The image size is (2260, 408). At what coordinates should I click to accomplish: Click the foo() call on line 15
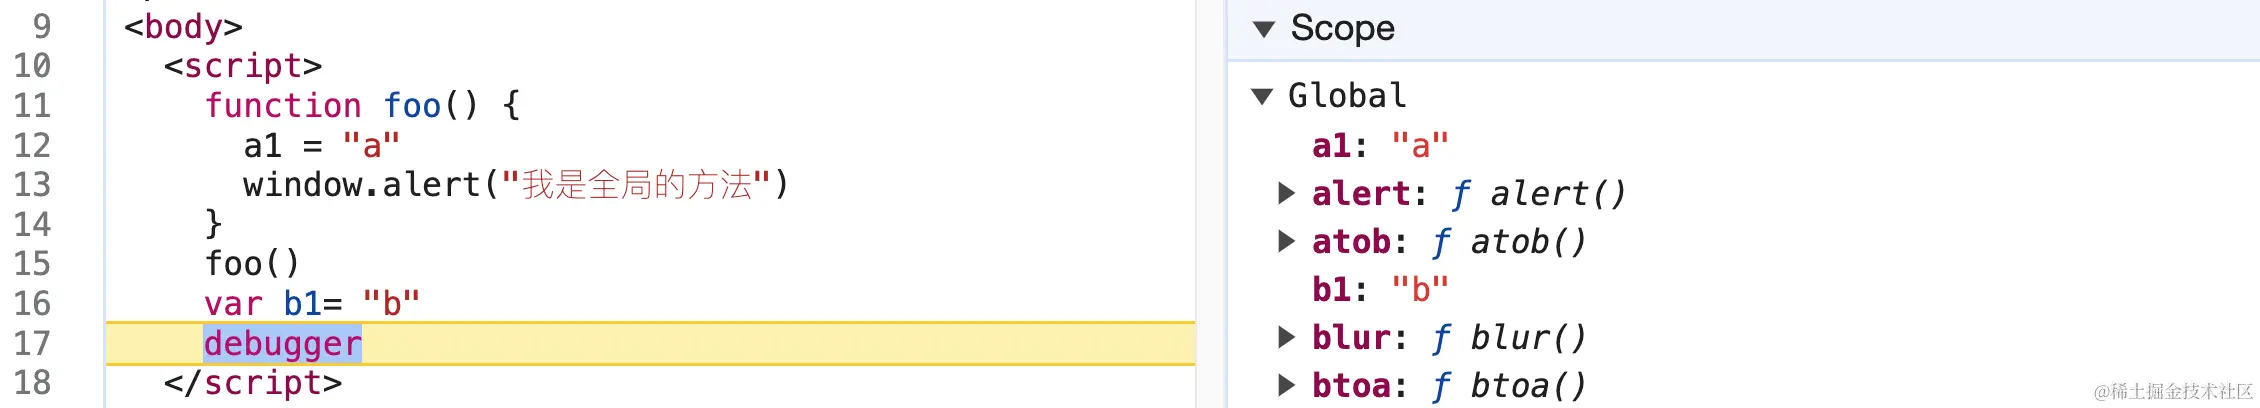click(x=252, y=264)
